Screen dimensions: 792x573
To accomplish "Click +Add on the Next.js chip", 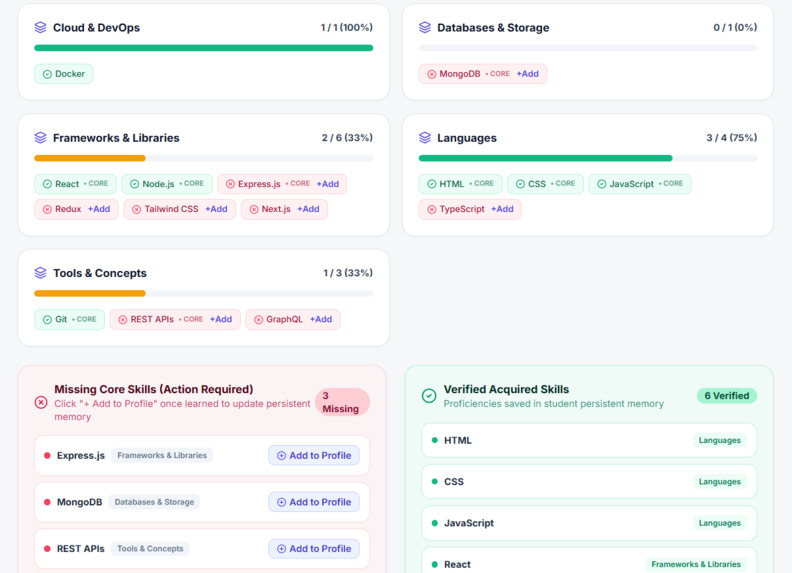I will point(308,209).
